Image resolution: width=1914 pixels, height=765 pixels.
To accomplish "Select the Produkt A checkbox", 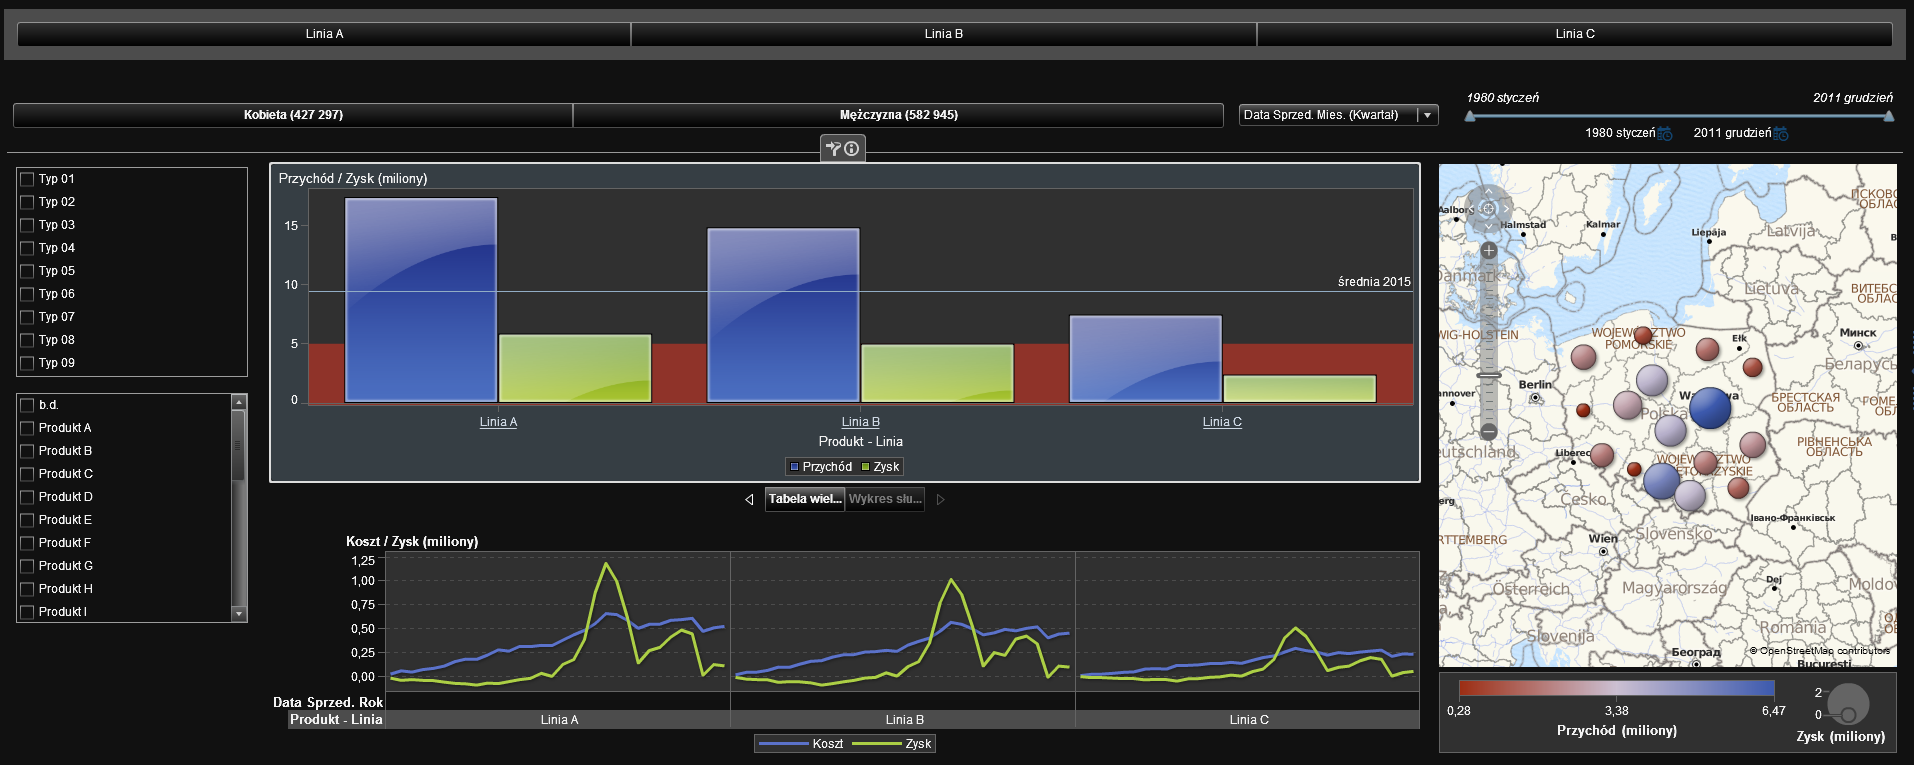I will pyautogui.click(x=27, y=428).
